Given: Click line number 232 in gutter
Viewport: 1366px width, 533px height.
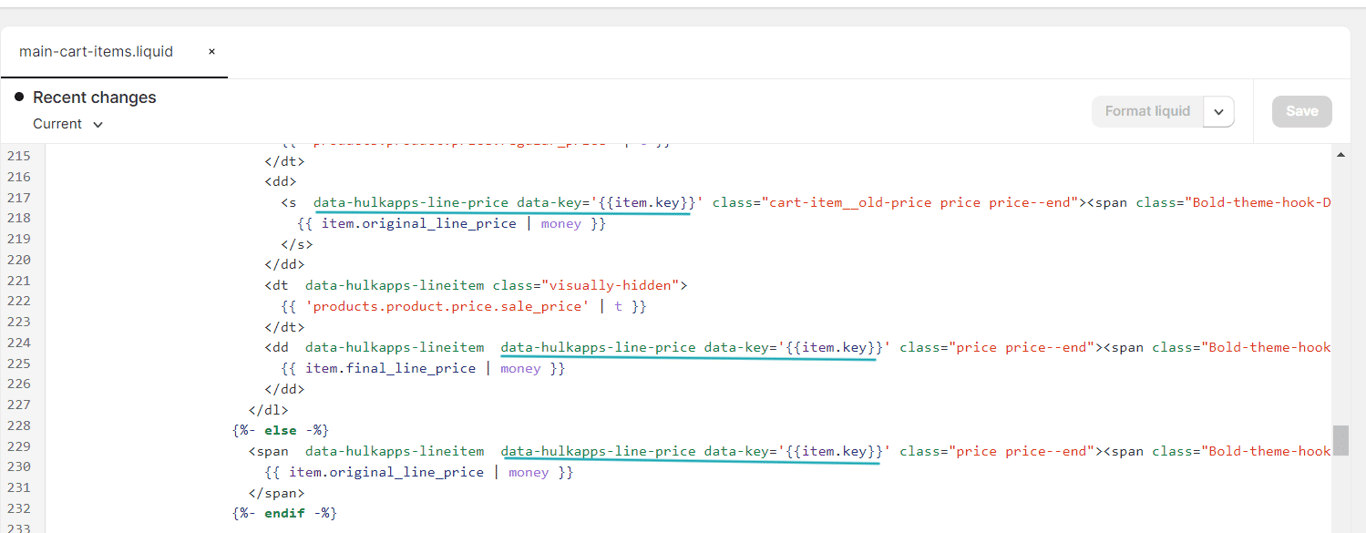Looking at the screenshot, I should pos(19,508).
